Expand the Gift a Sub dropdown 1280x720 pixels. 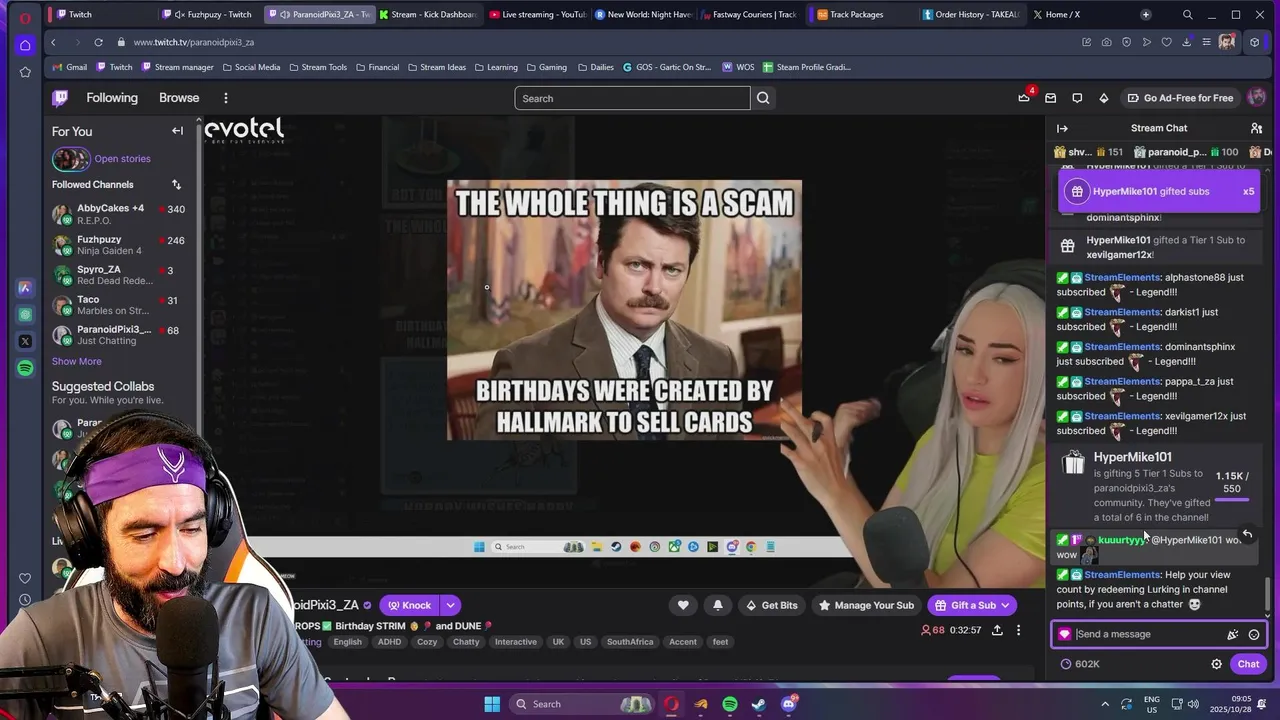[1005, 605]
